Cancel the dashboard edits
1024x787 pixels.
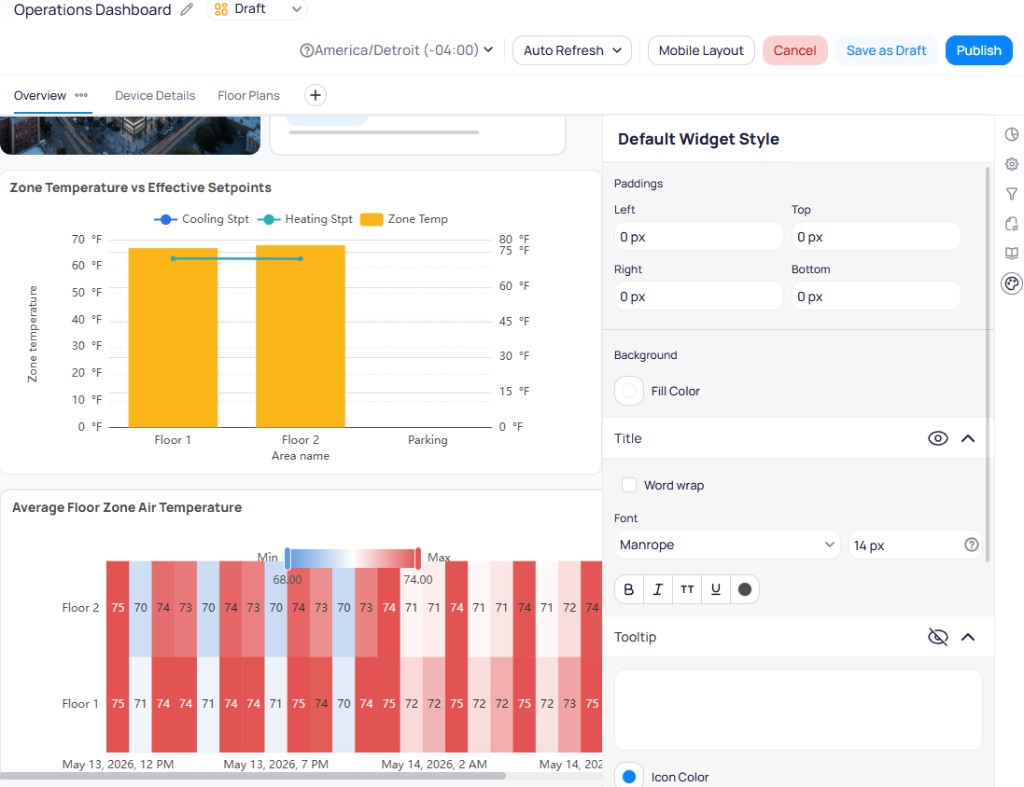[795, 50]
